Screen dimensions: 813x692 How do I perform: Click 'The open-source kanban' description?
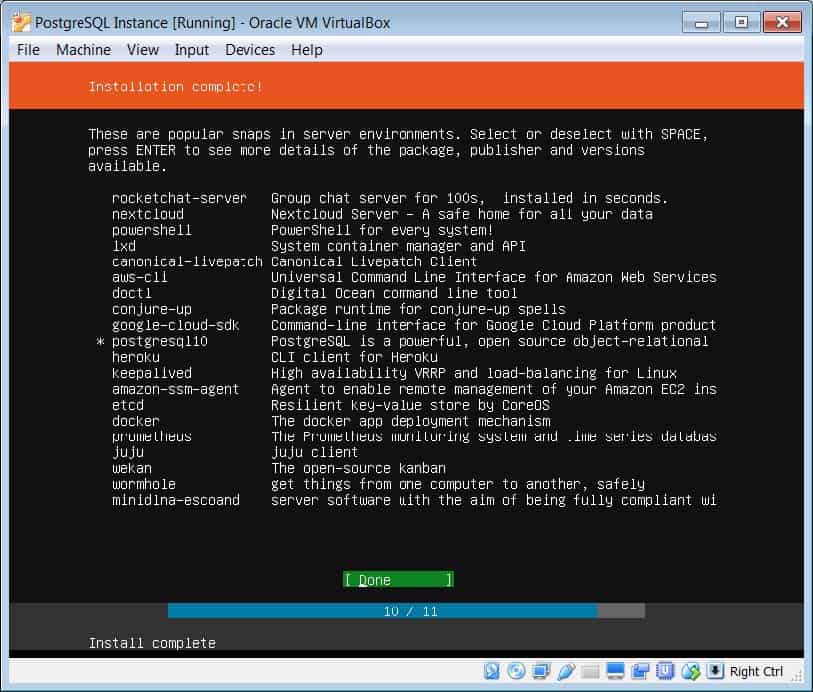[x=358, y=468]
